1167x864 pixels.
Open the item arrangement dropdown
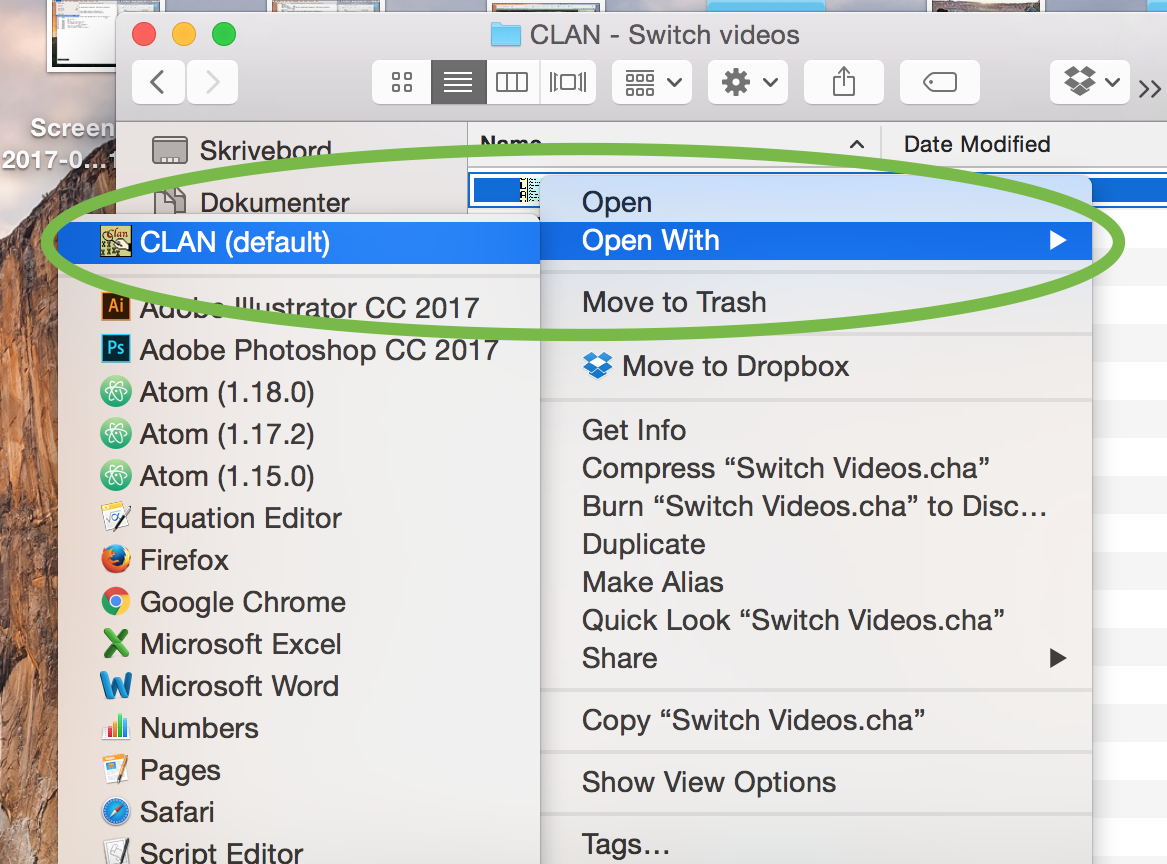(x=653, y=82)
